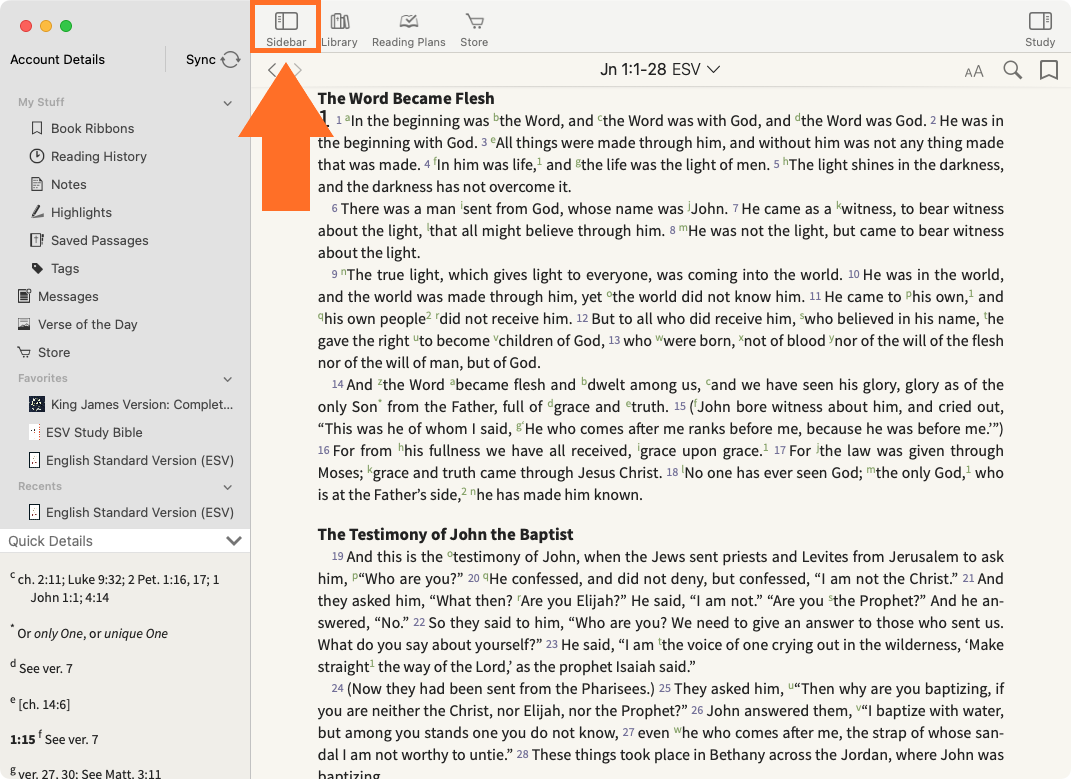Click verse number 14 in the passage
The height and width of the screenshot is (779, 1071).
(337, 385)
